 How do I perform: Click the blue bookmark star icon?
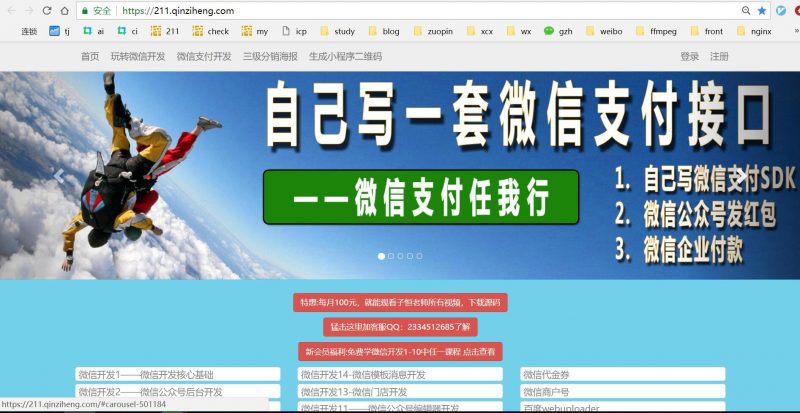(x=762, y=11)
